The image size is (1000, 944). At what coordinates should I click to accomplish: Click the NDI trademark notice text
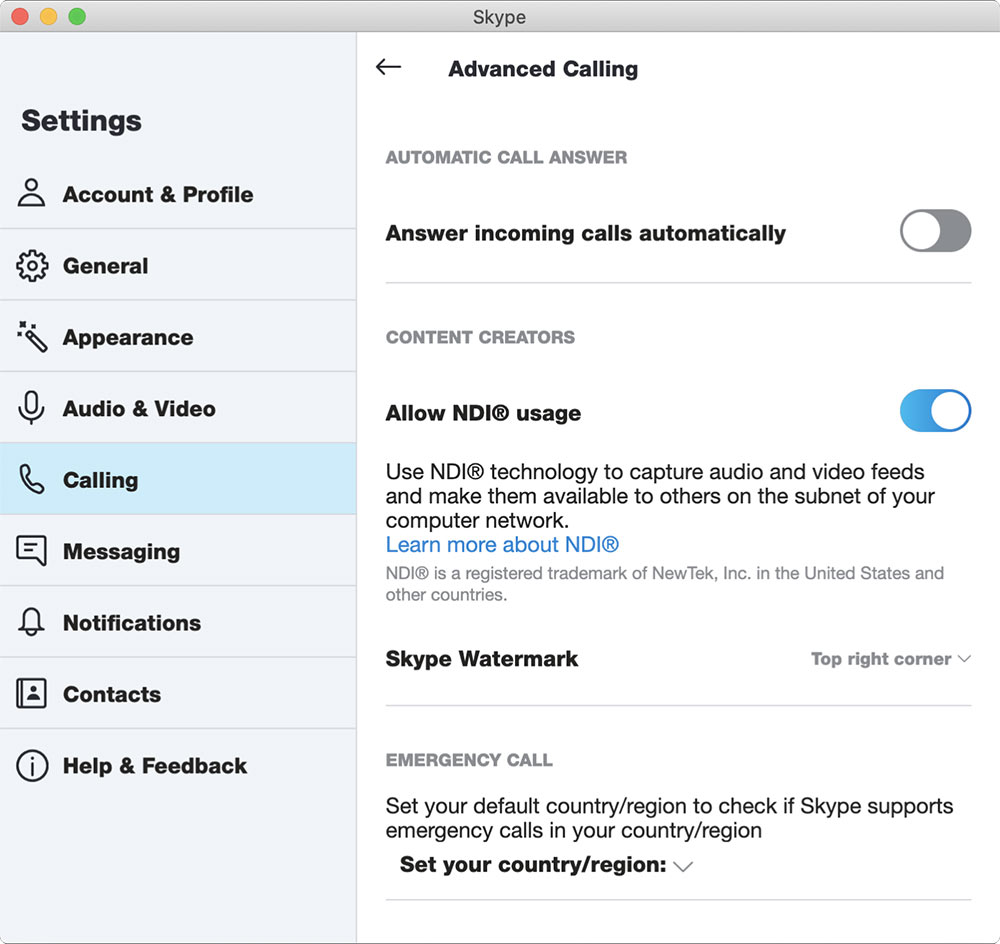point(665,584)
